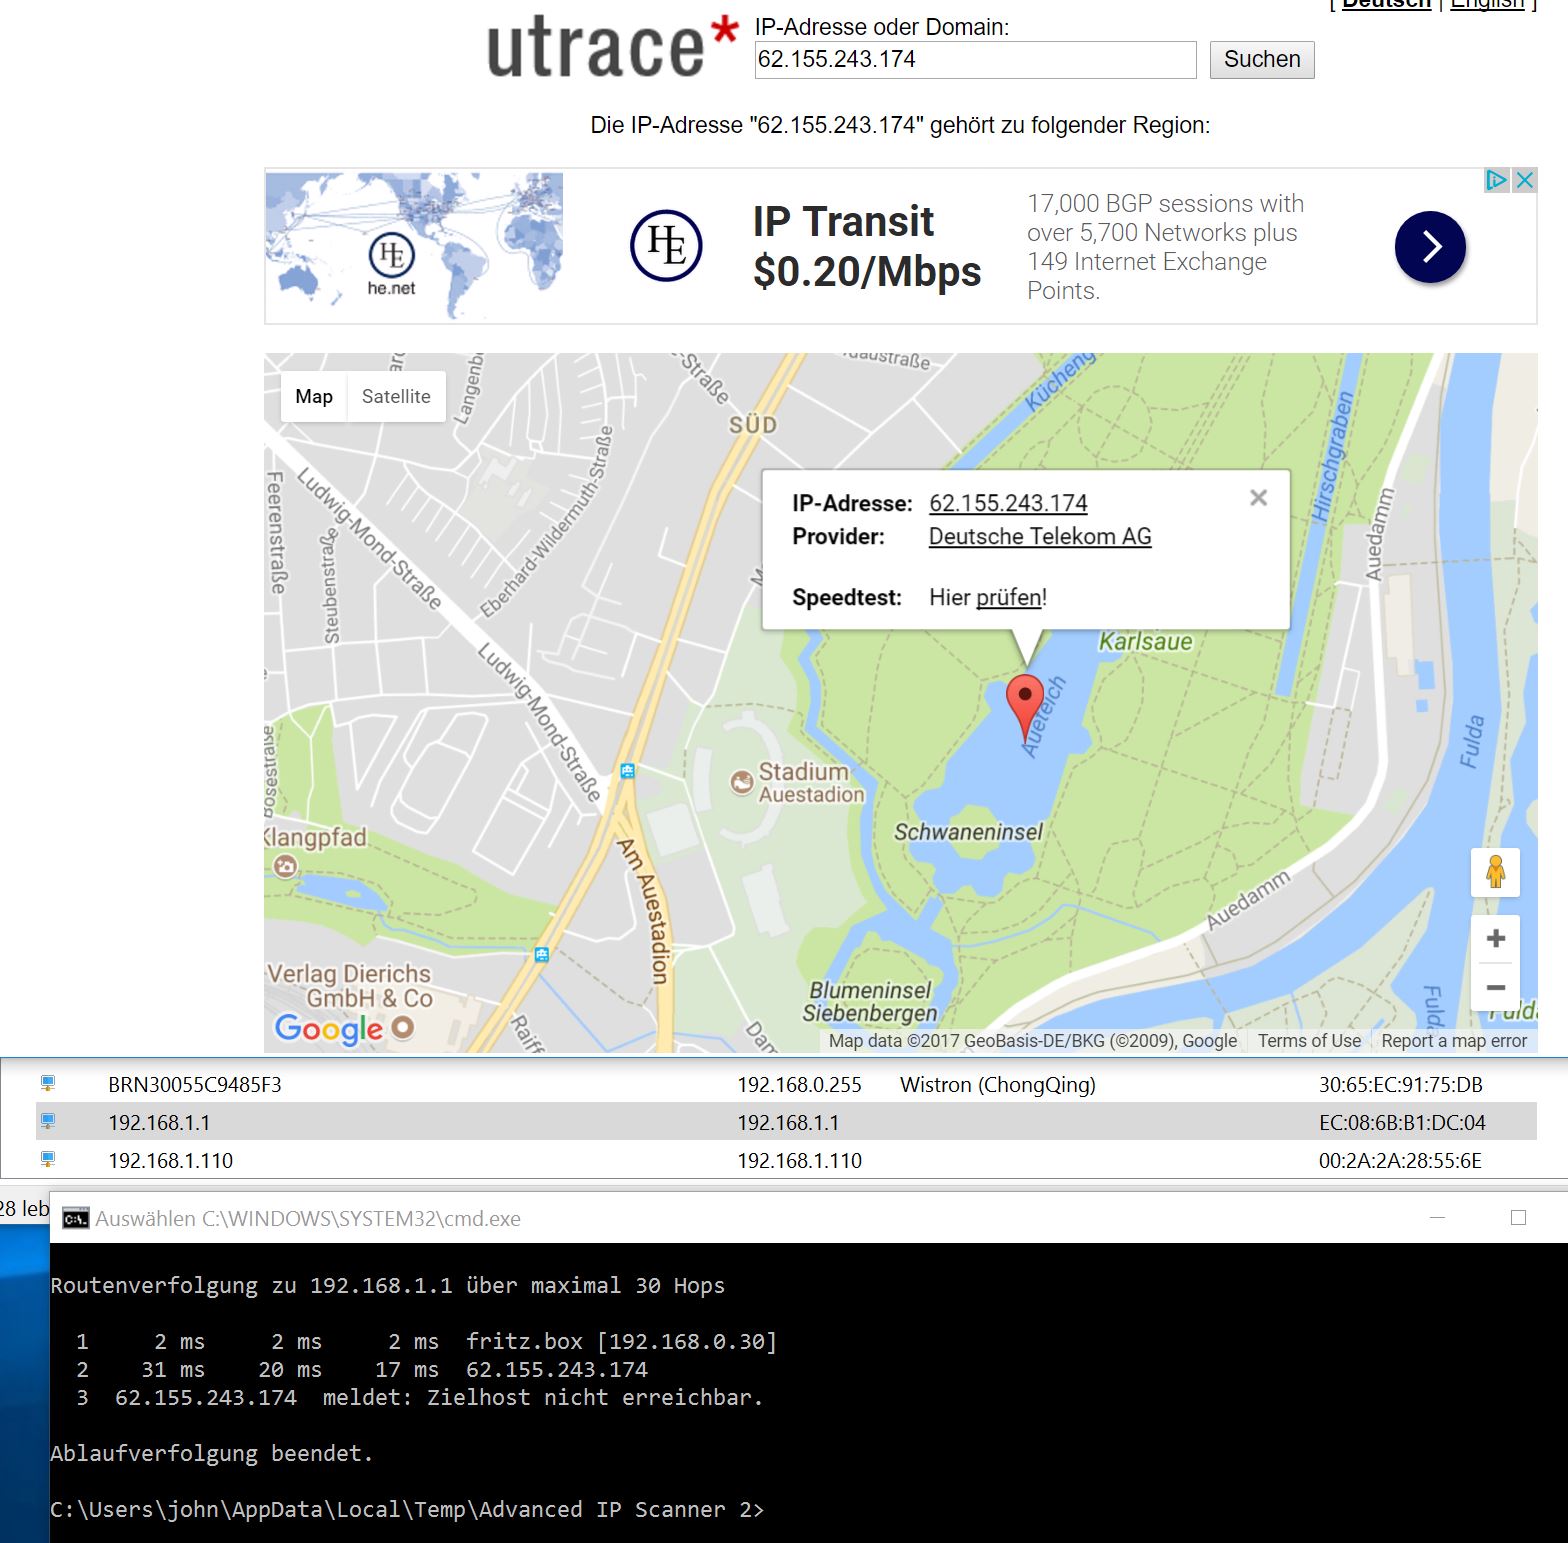Click the red map location marker
Image resolution: width=1568 pixels, height=1543 pixels.
click(1024, 705)
